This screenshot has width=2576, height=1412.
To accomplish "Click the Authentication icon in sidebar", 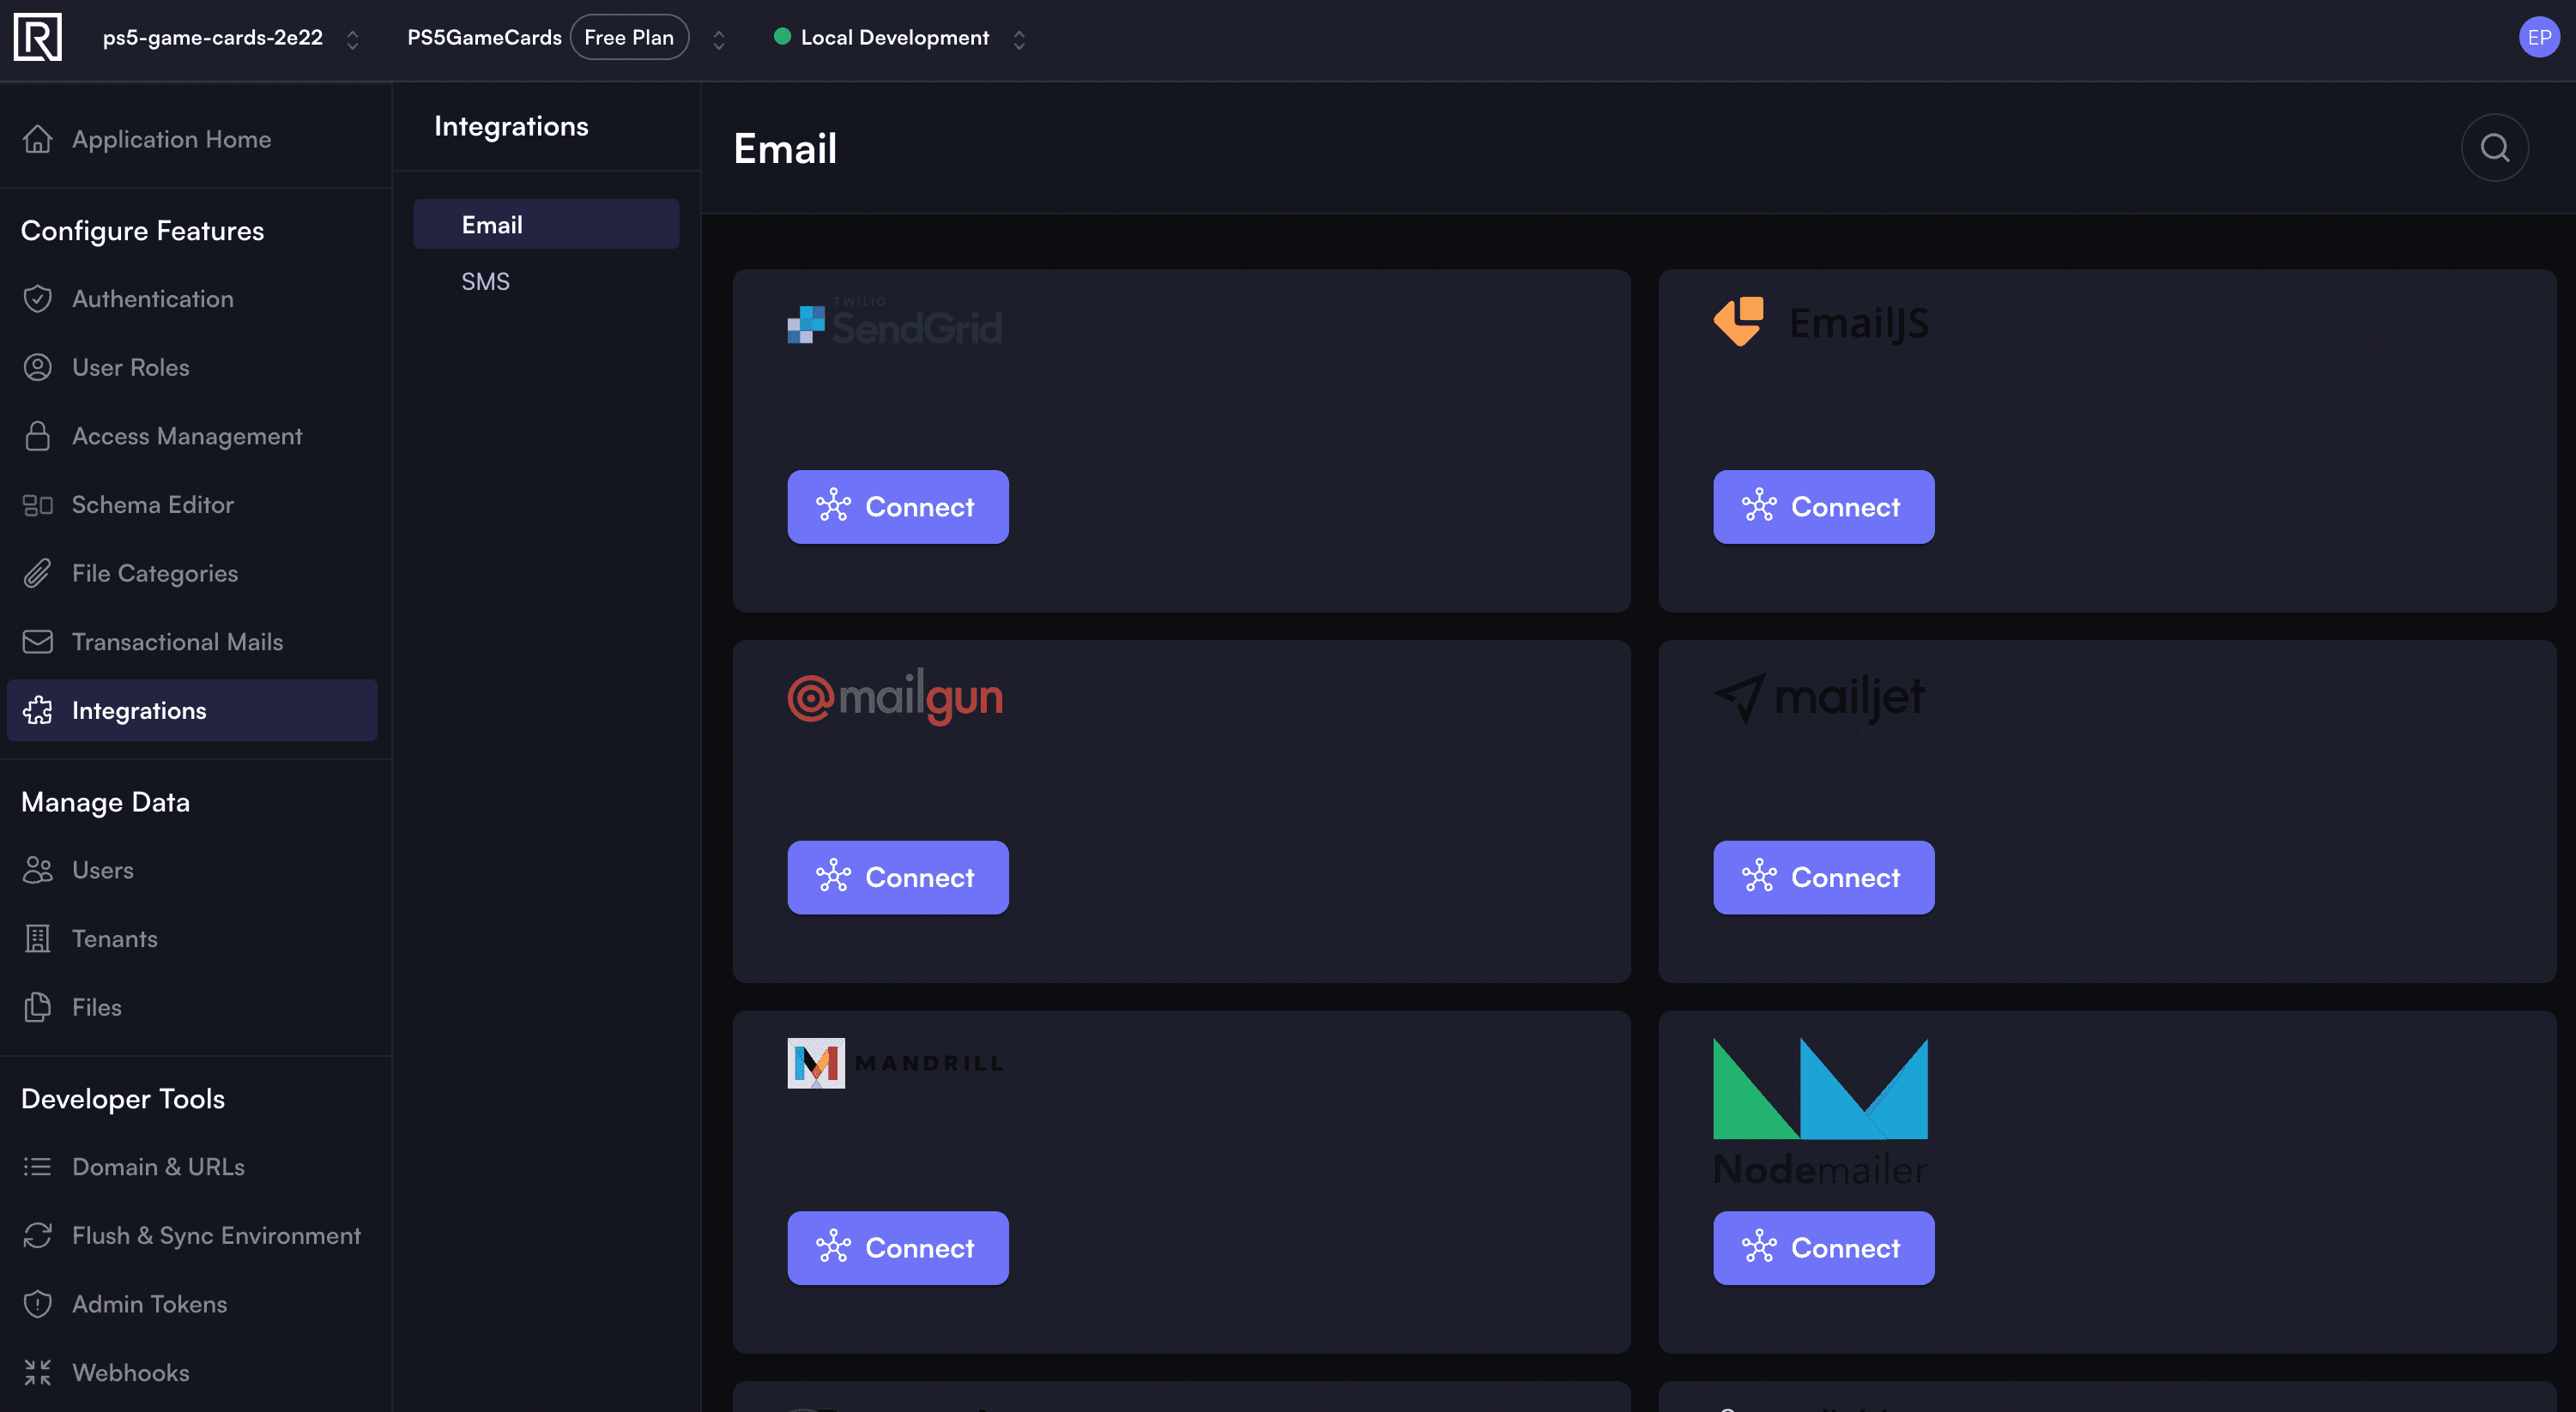I will 37,299.
